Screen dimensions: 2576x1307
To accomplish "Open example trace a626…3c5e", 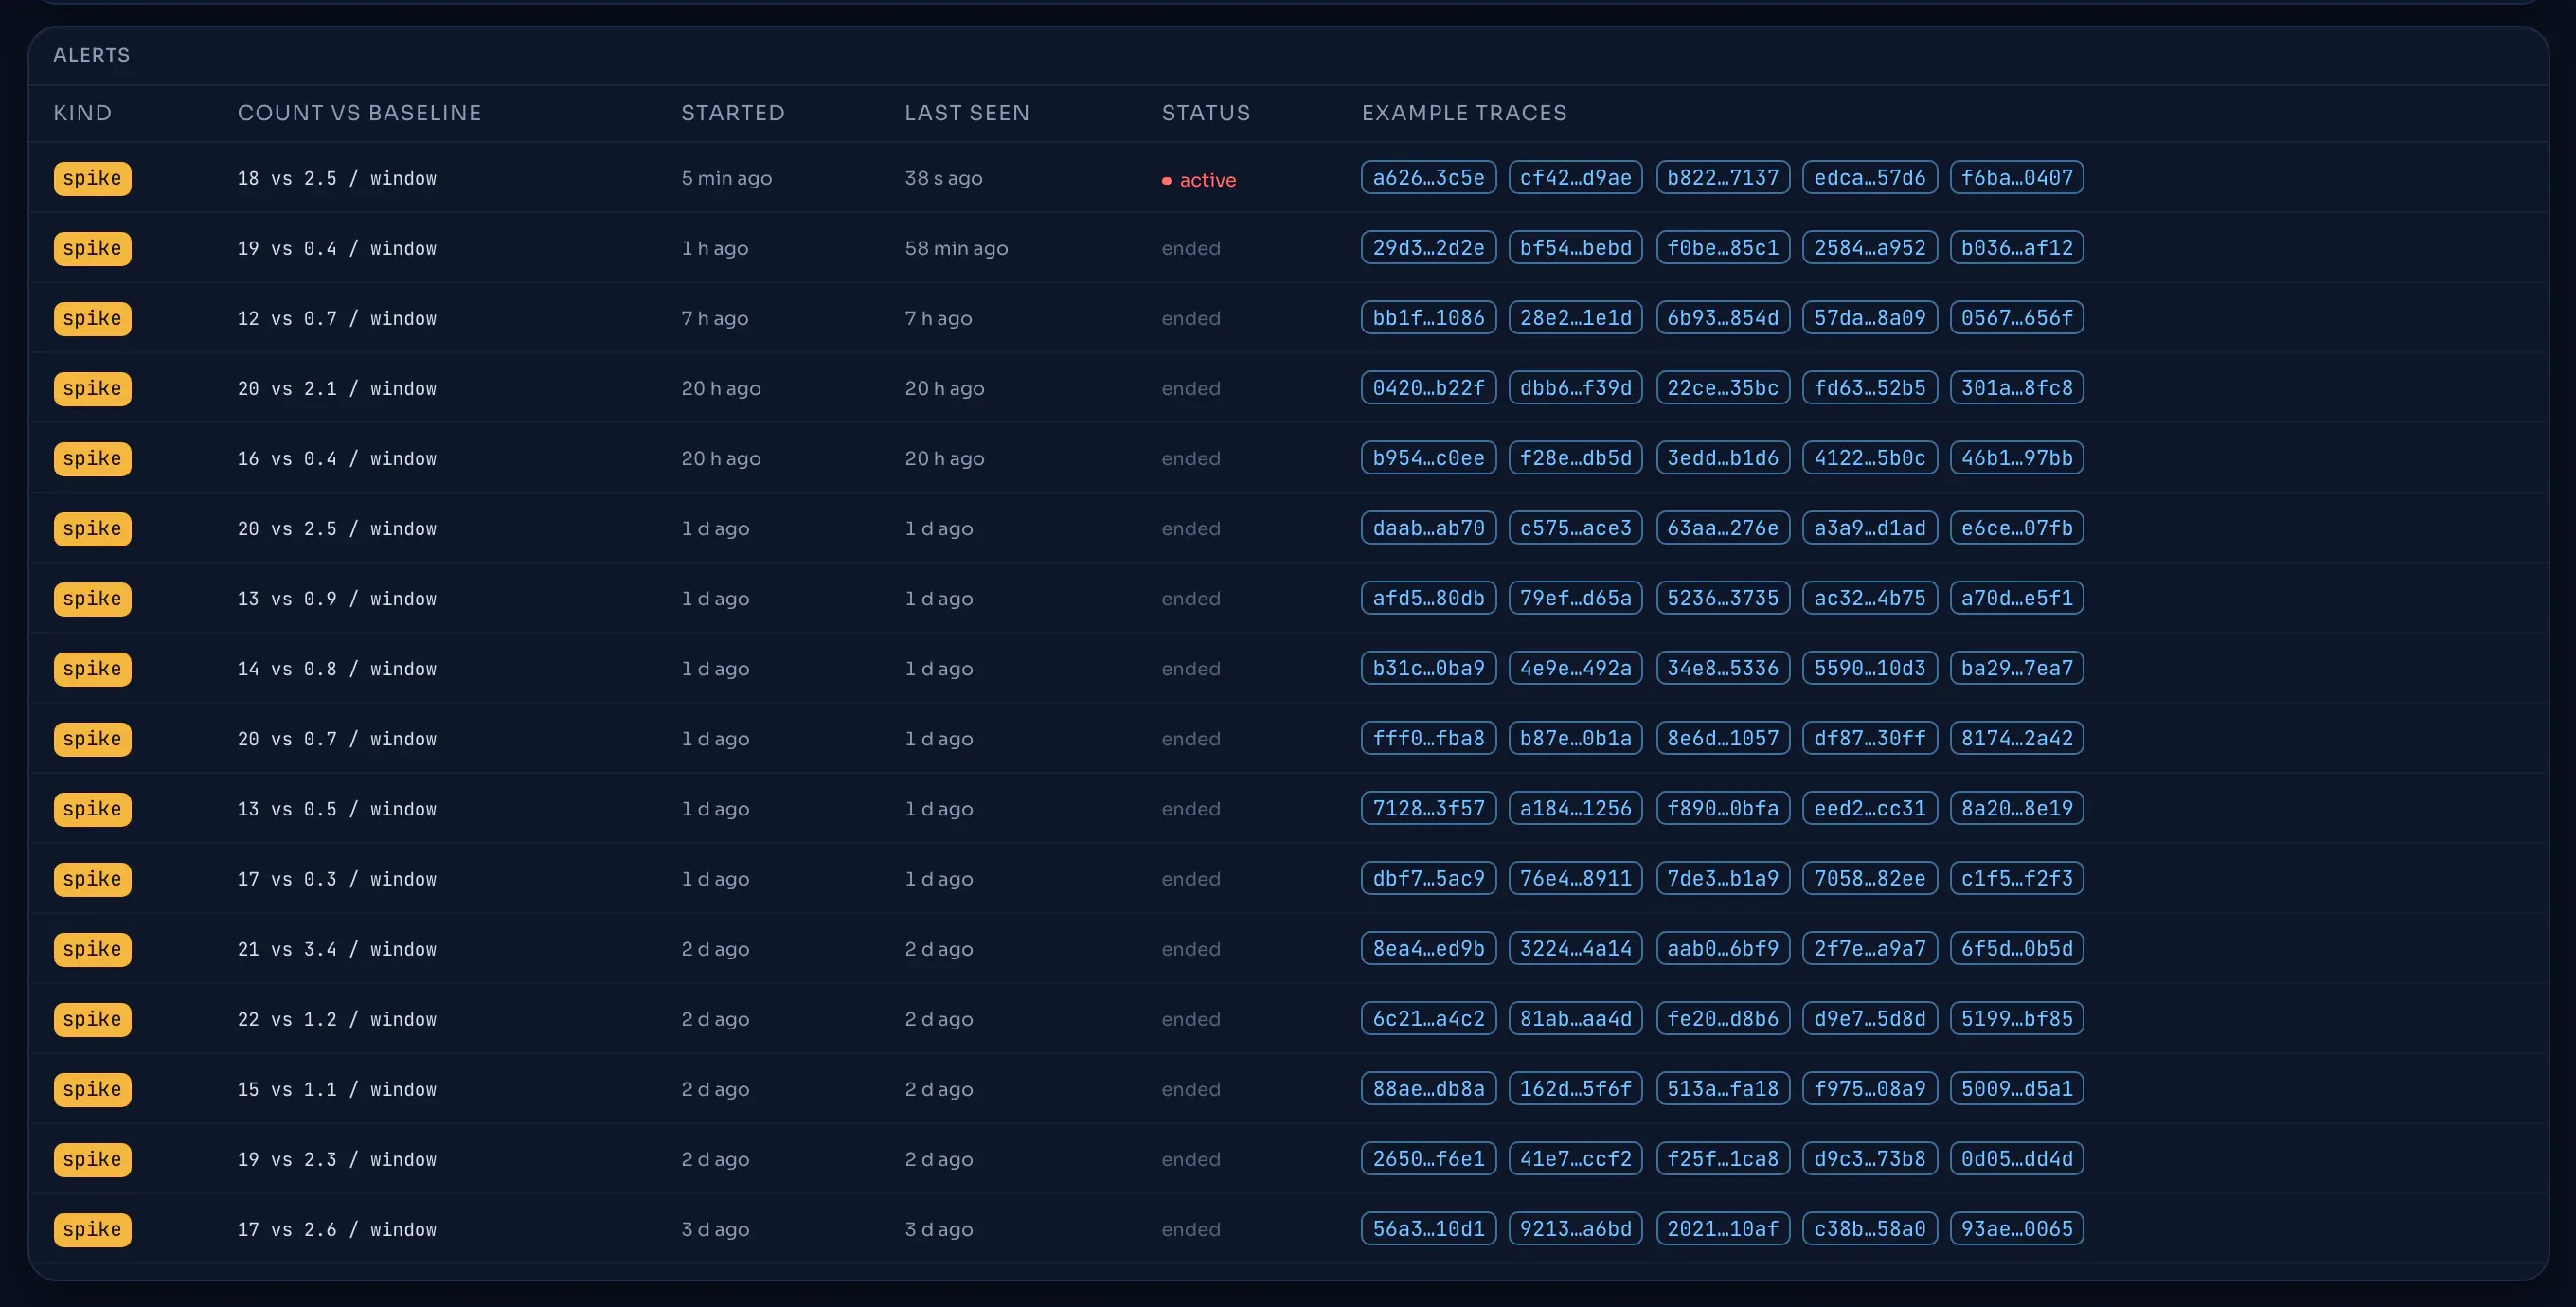I will [1428, 178].
